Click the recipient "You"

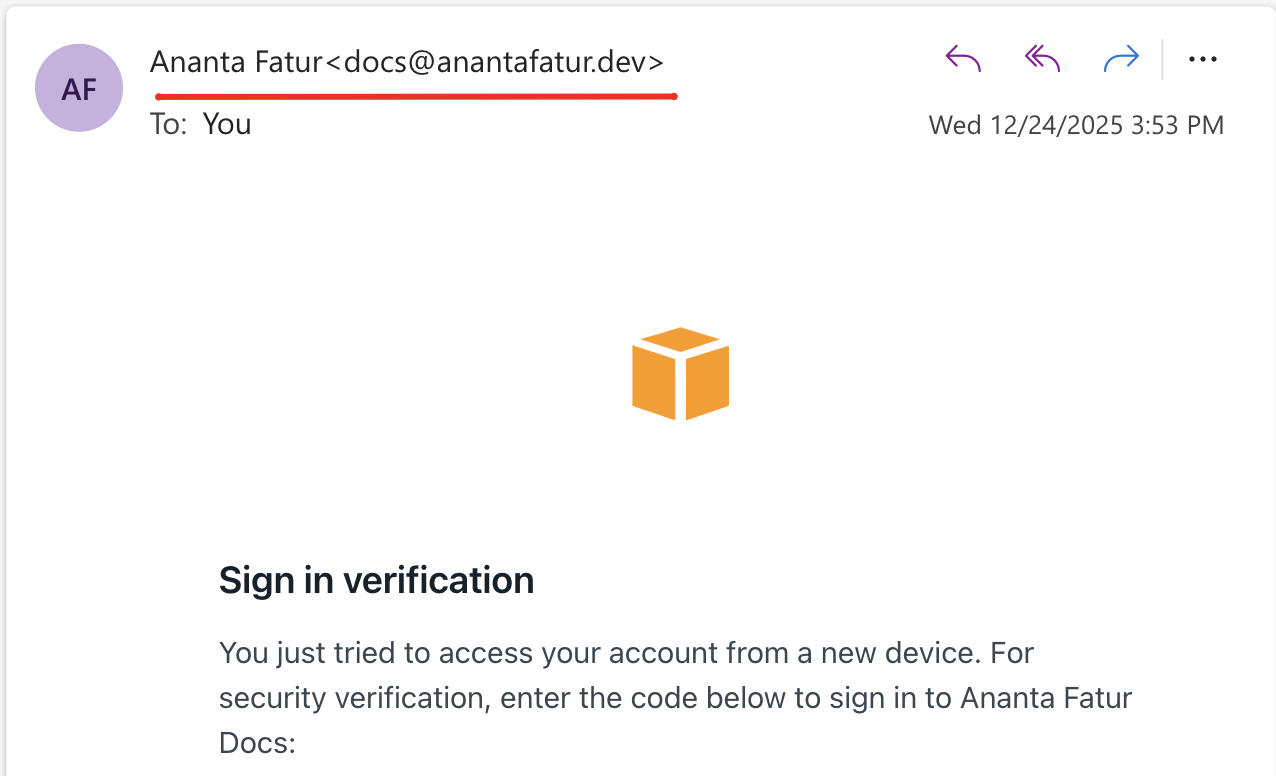227,124
